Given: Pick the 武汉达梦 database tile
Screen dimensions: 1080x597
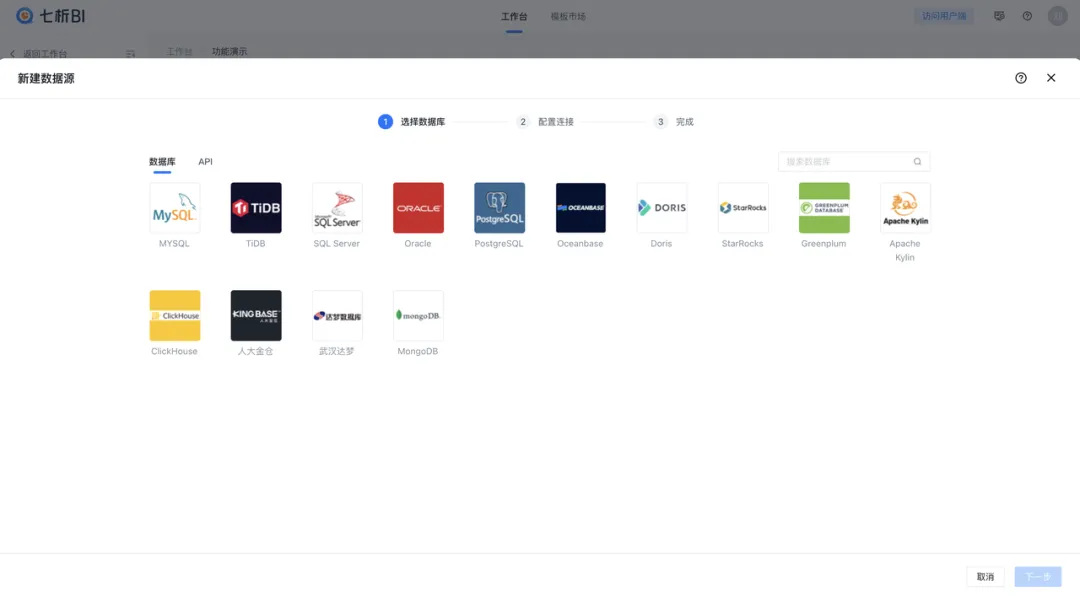Looking at the screenshot, I should point(337,315).
